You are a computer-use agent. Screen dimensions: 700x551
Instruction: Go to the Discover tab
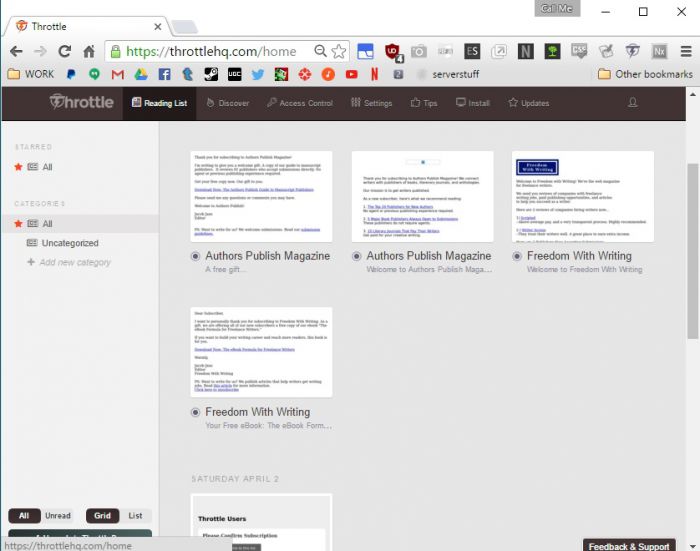(228, 103)
